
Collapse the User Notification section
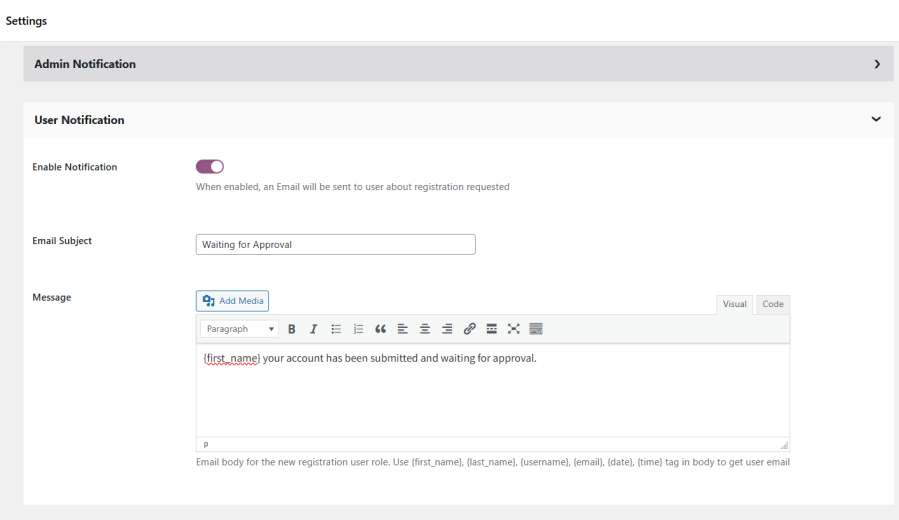pos(876,120)
